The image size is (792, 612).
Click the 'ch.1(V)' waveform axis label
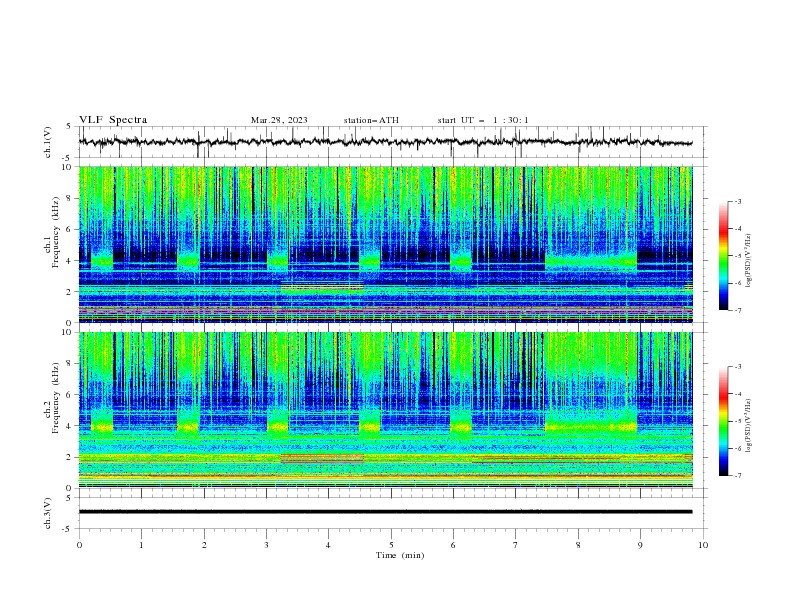[48, 142]
